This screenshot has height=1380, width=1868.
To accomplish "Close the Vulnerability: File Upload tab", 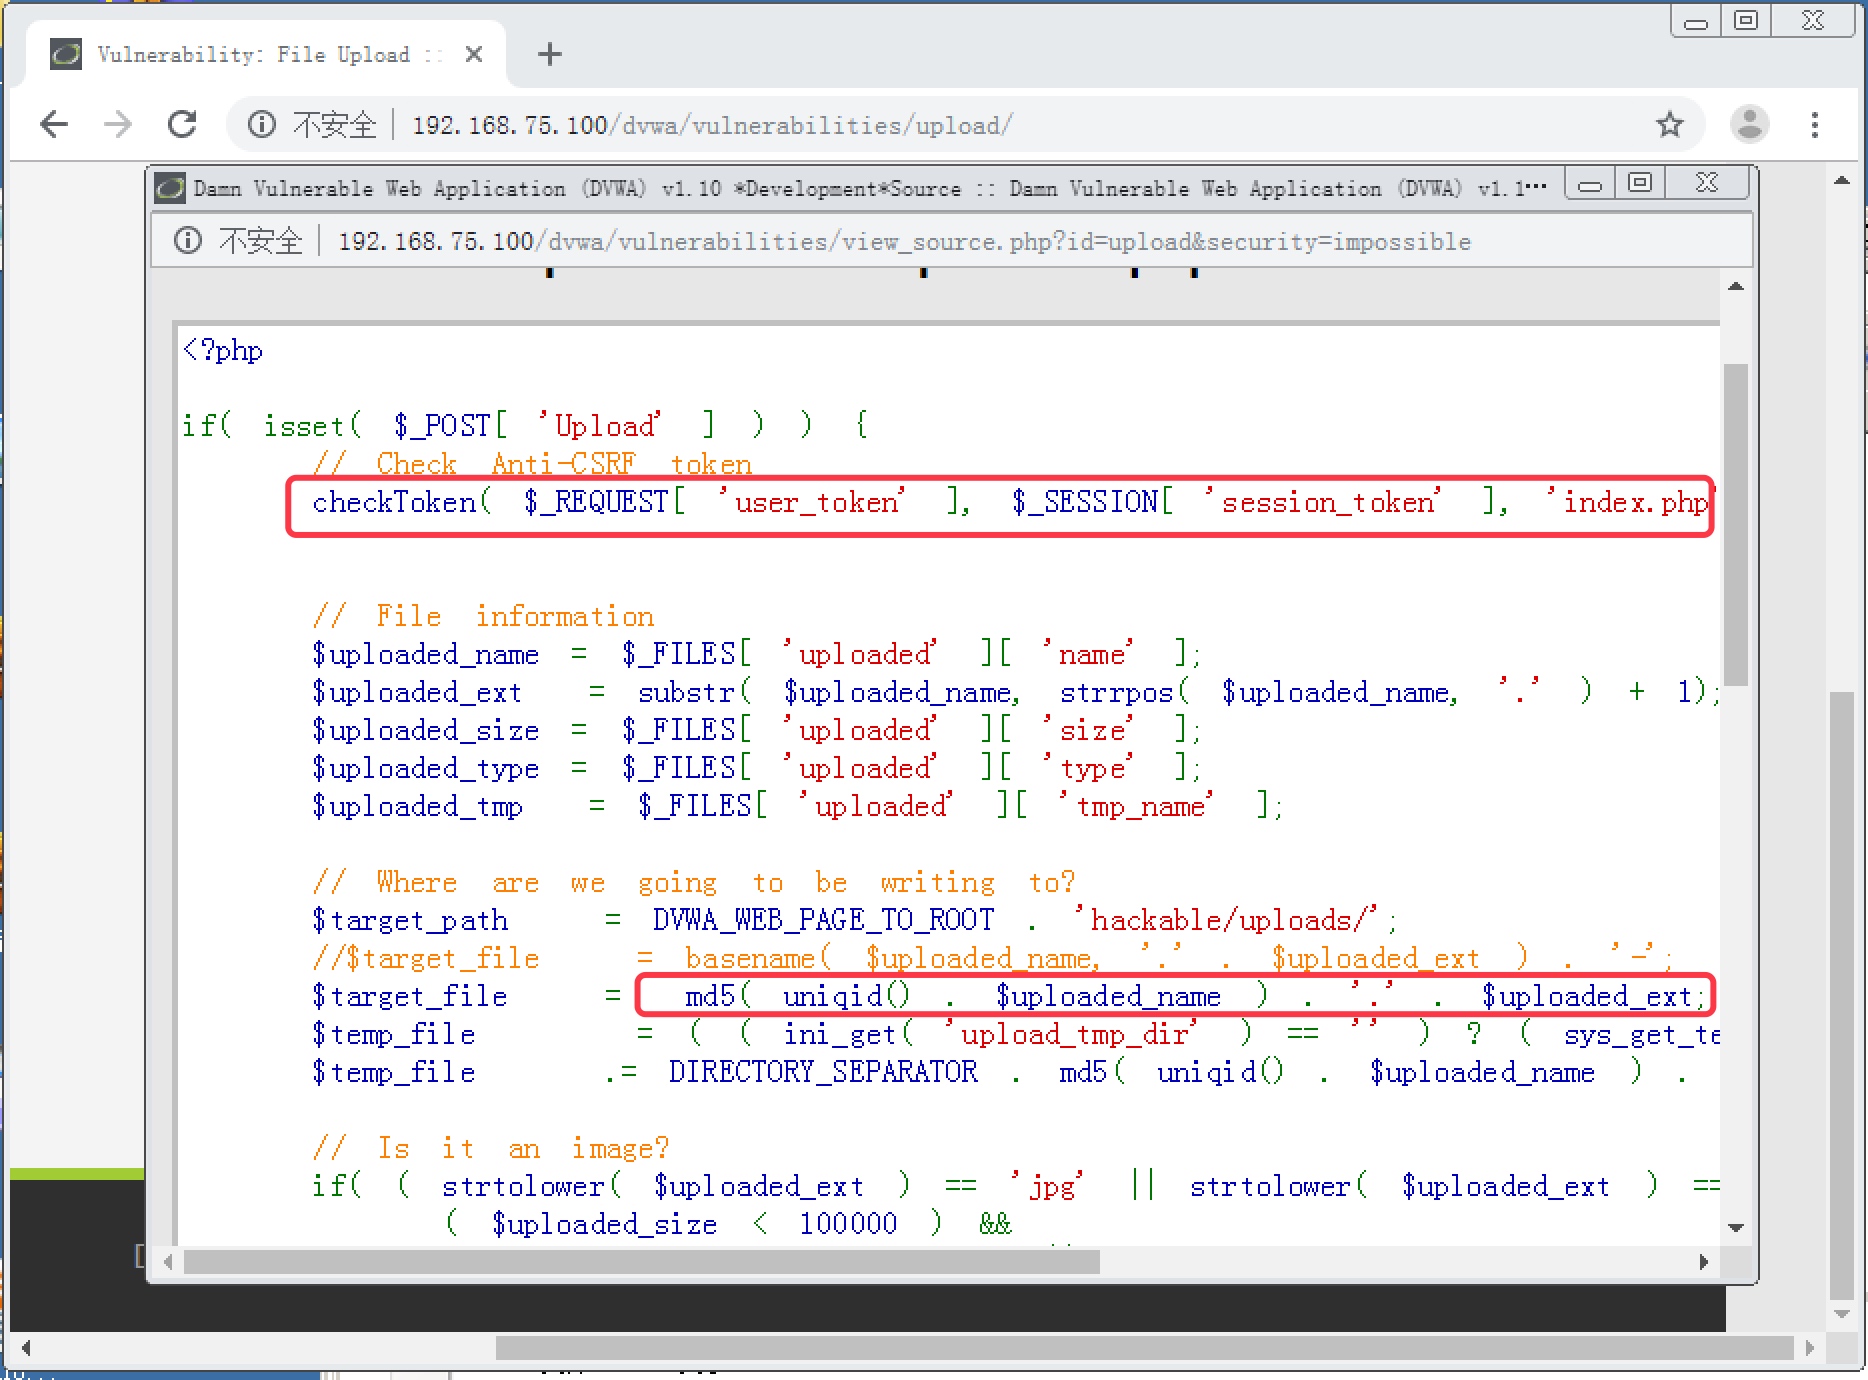I will point(474,54).
